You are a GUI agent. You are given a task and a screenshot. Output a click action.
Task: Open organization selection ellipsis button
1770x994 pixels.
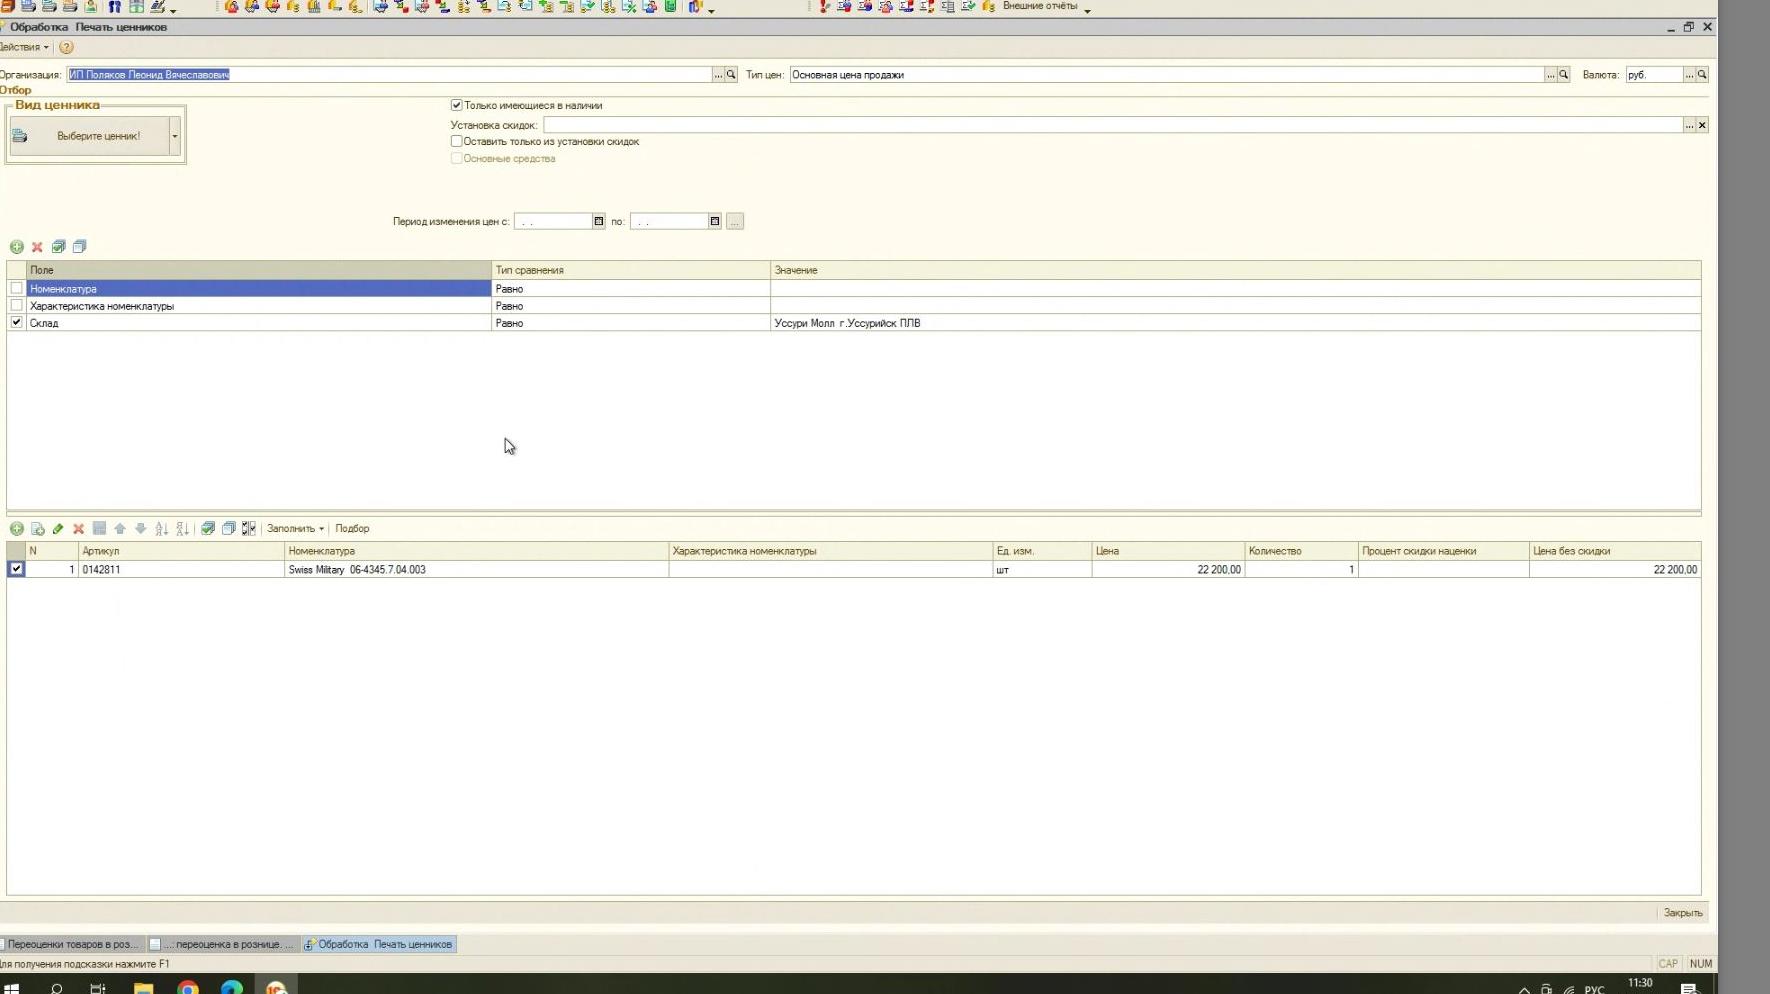click(718, 75)
